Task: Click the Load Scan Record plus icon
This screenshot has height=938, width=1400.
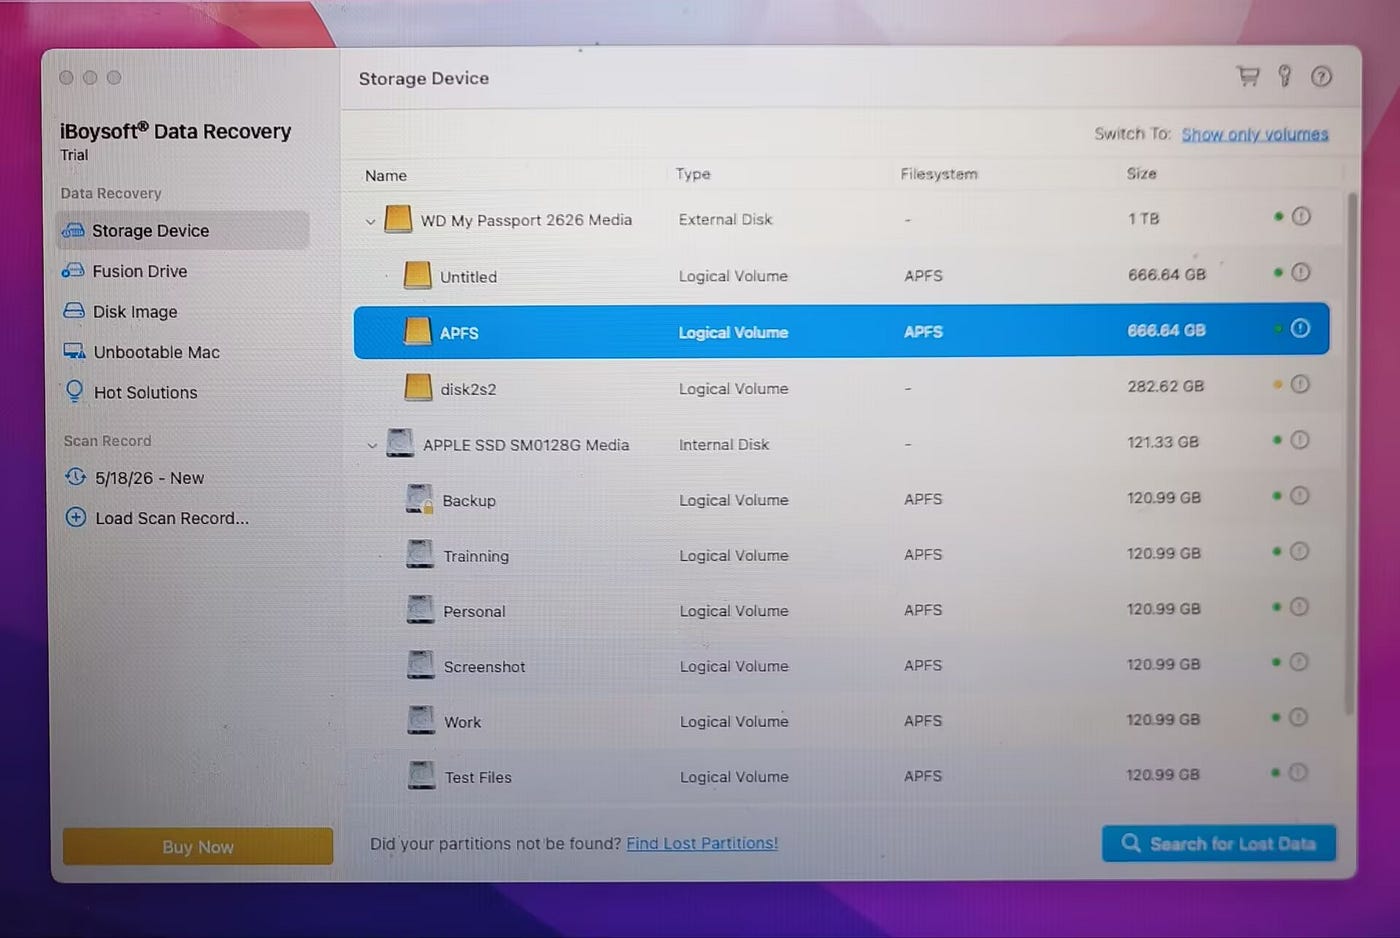Action: click(x=75, y=517)
